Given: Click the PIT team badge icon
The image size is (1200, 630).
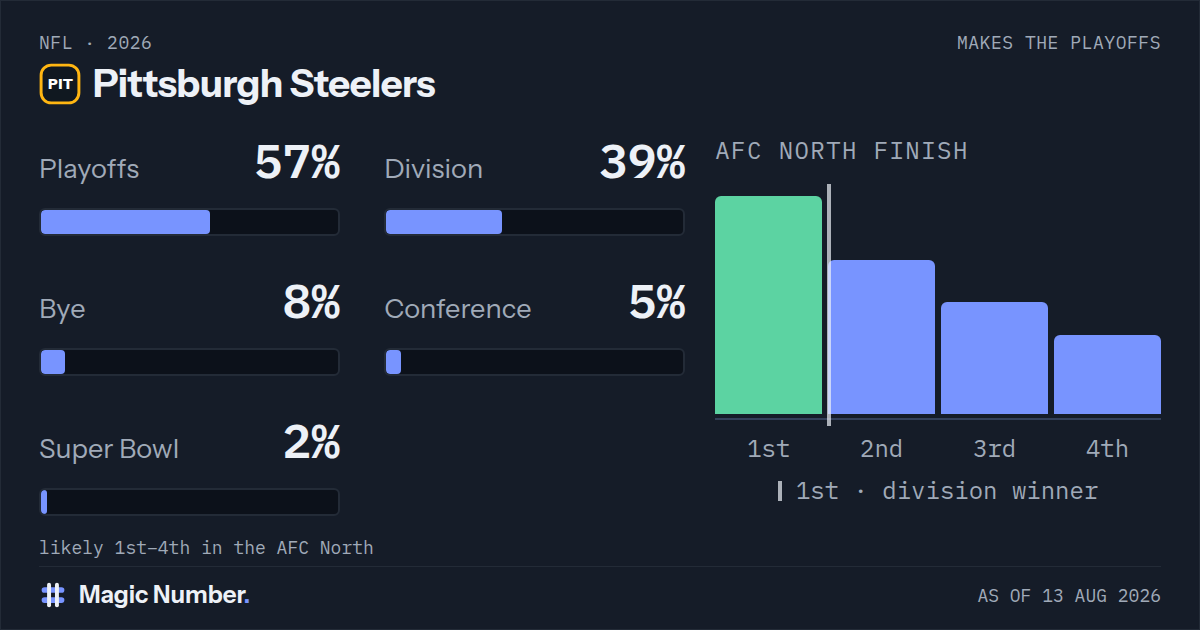Looking at the screenshot, I should (x=60, y=84).
